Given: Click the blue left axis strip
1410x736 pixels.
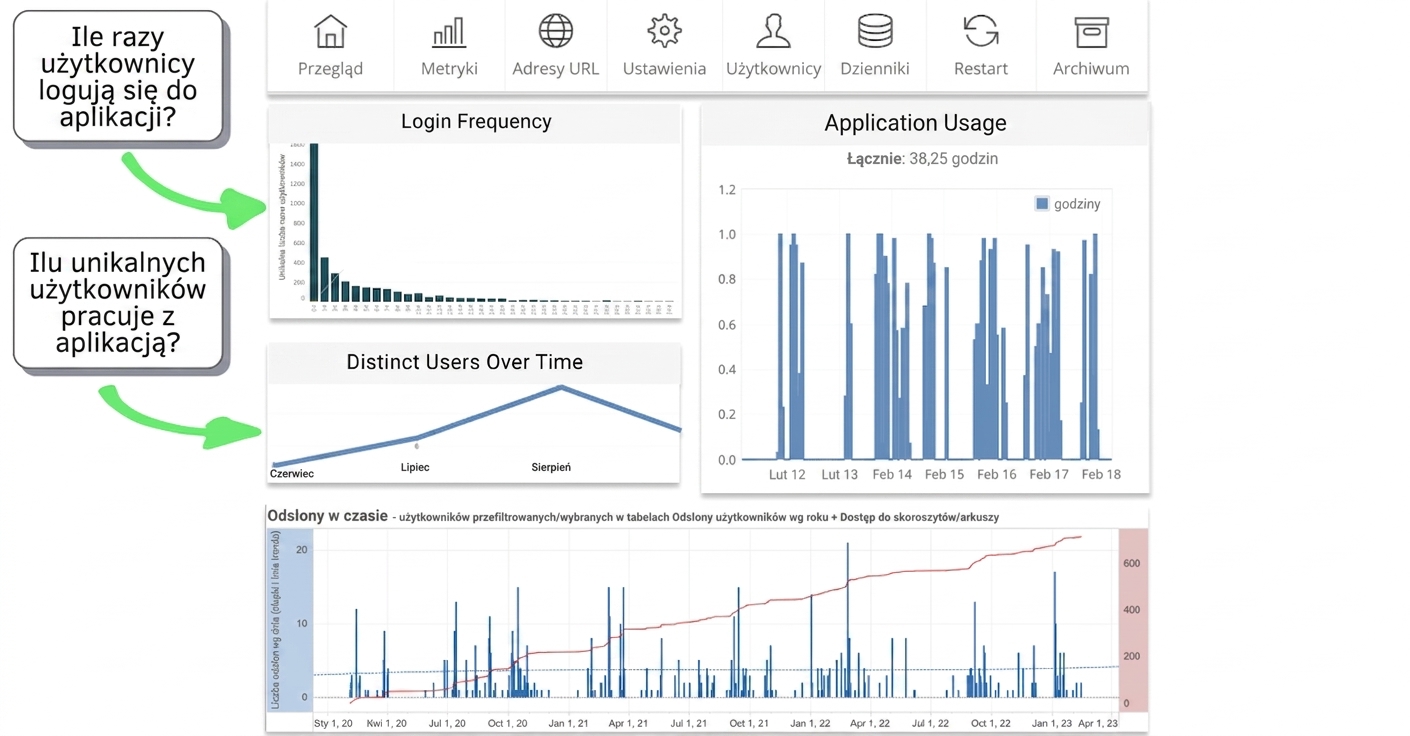Looking at the screenshot, I should tap(291, 620).
